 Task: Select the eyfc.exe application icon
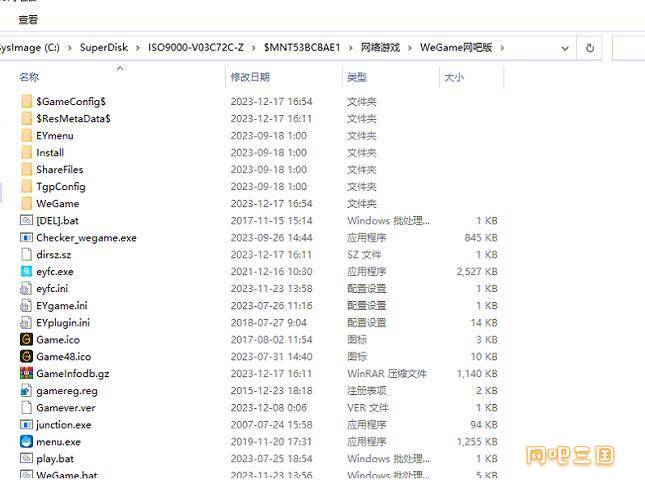click(x=26, y=271)
